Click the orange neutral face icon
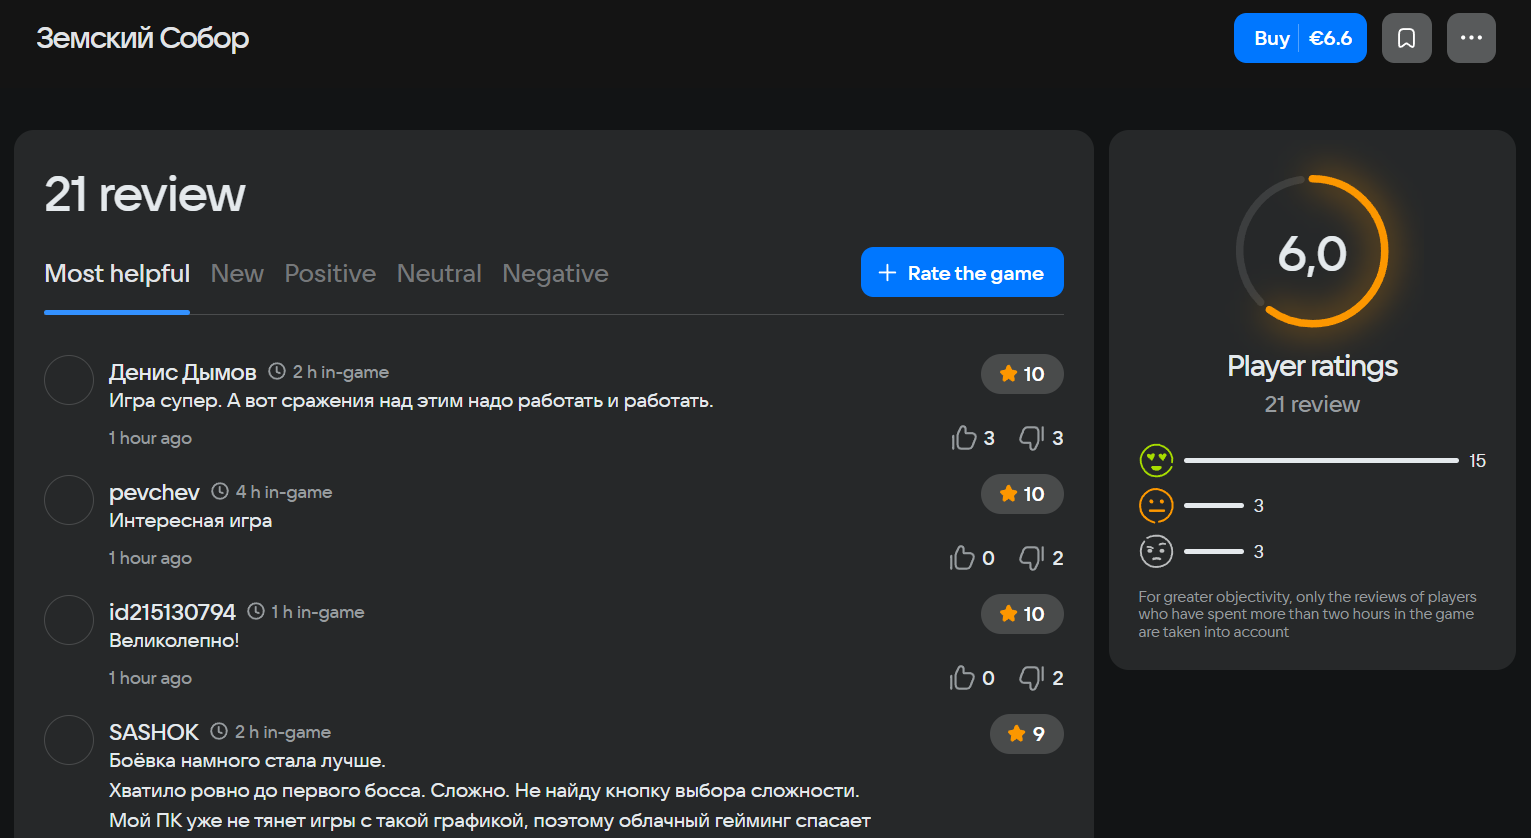Screen dimensions: 1531x838 [1156, 506]
